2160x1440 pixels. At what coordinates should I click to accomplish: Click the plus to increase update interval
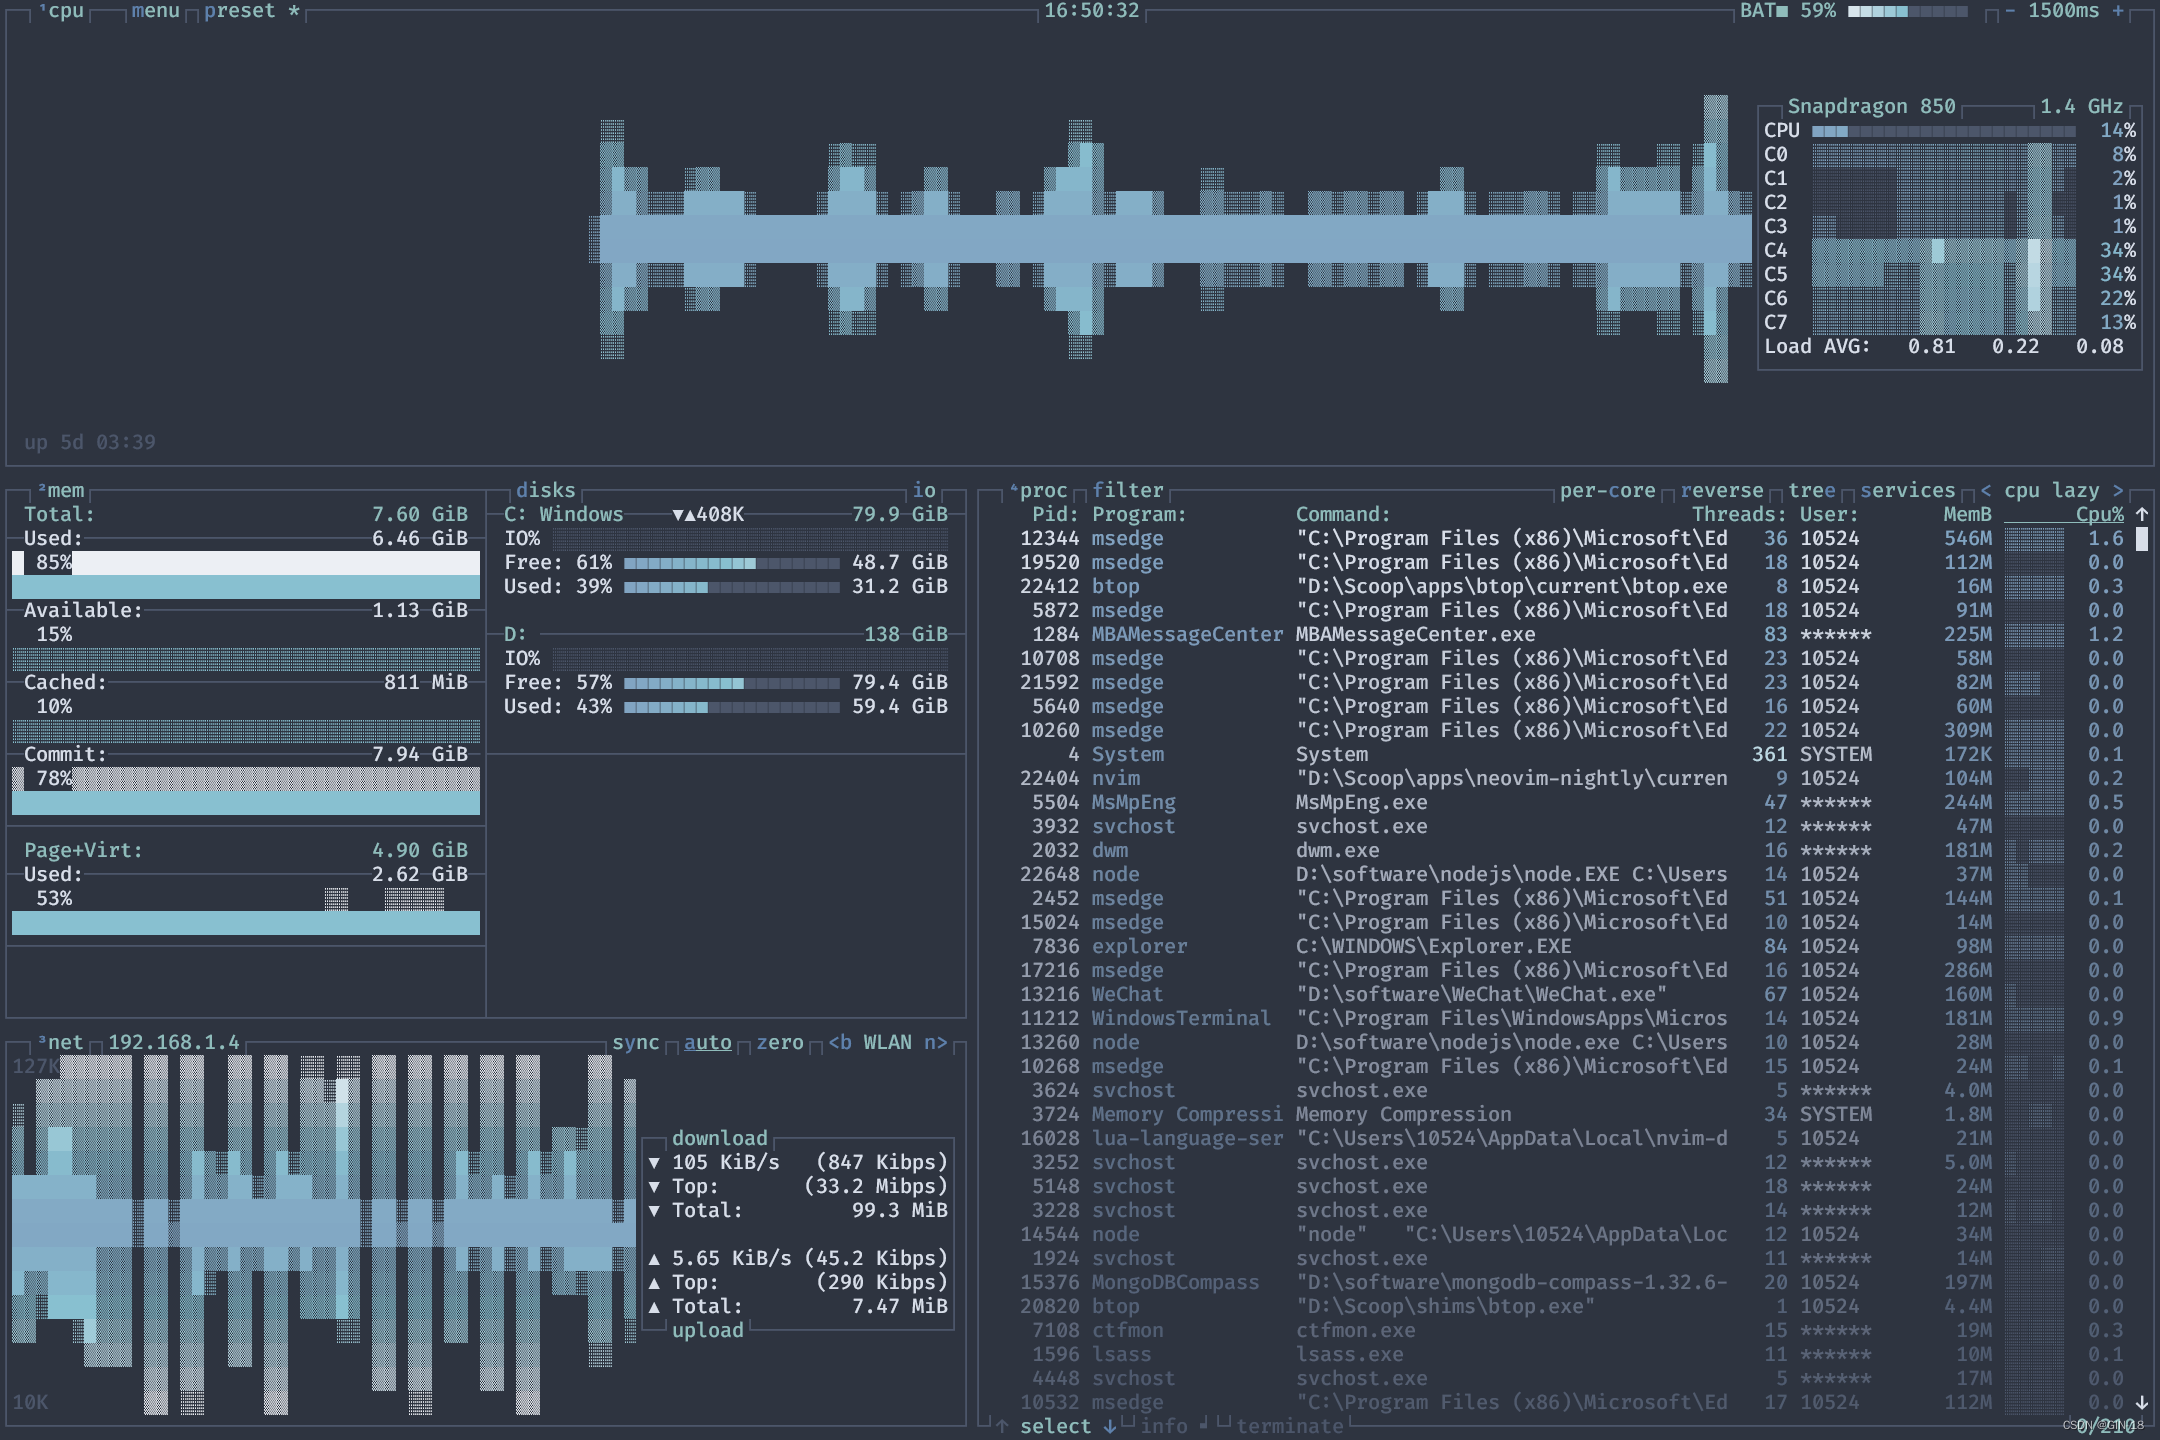(2118, 11)
